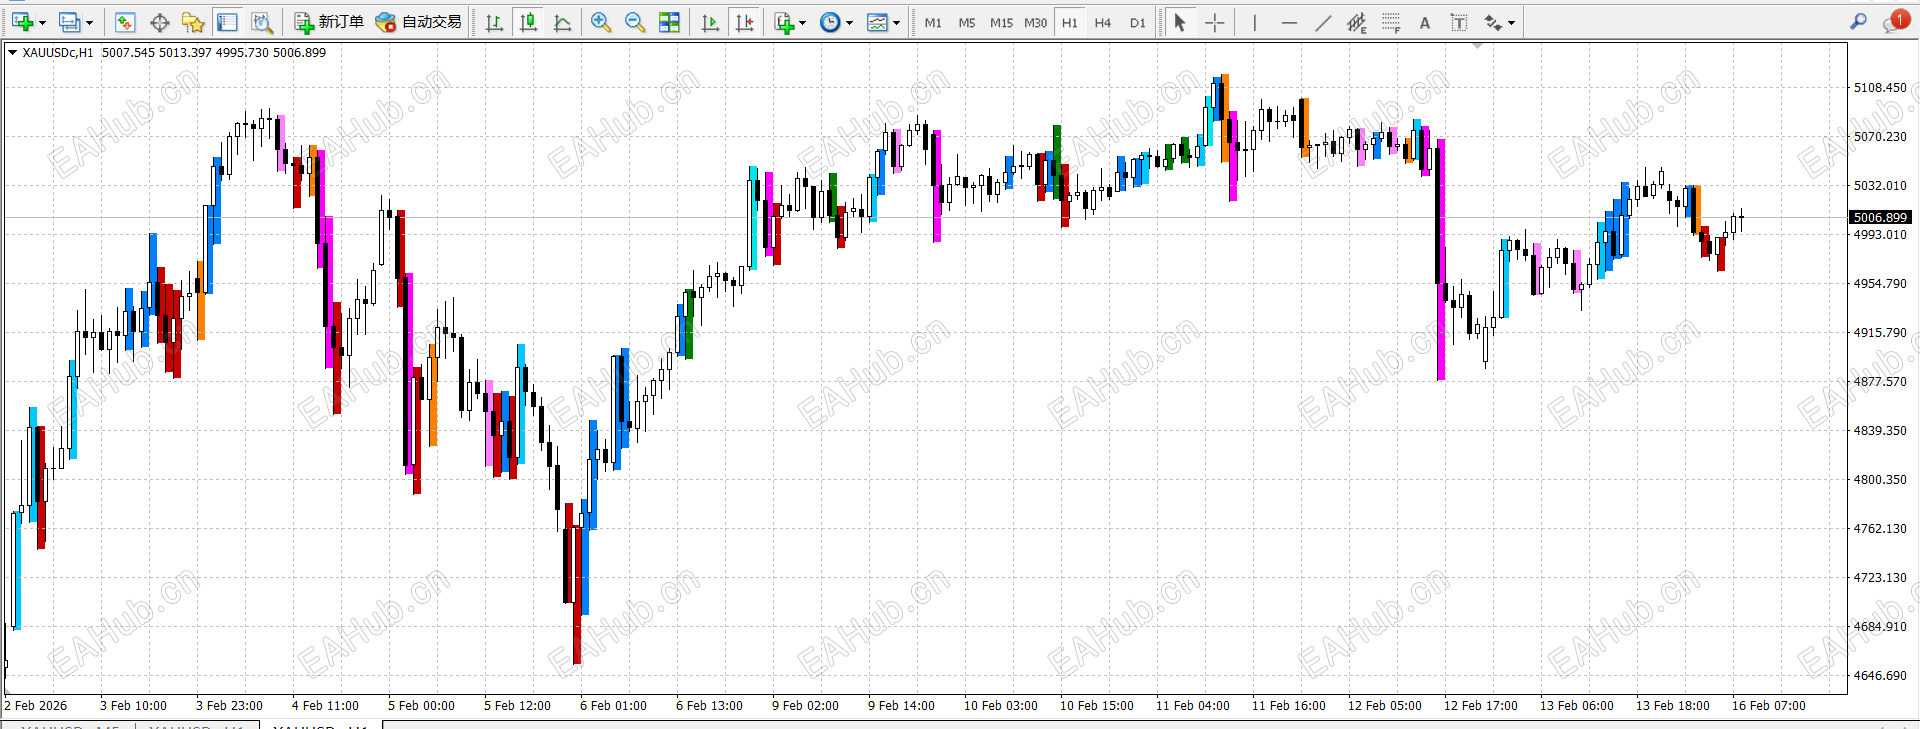Select the M15 timeframe
The image size is (1920, 729).
click(1001, 22)
